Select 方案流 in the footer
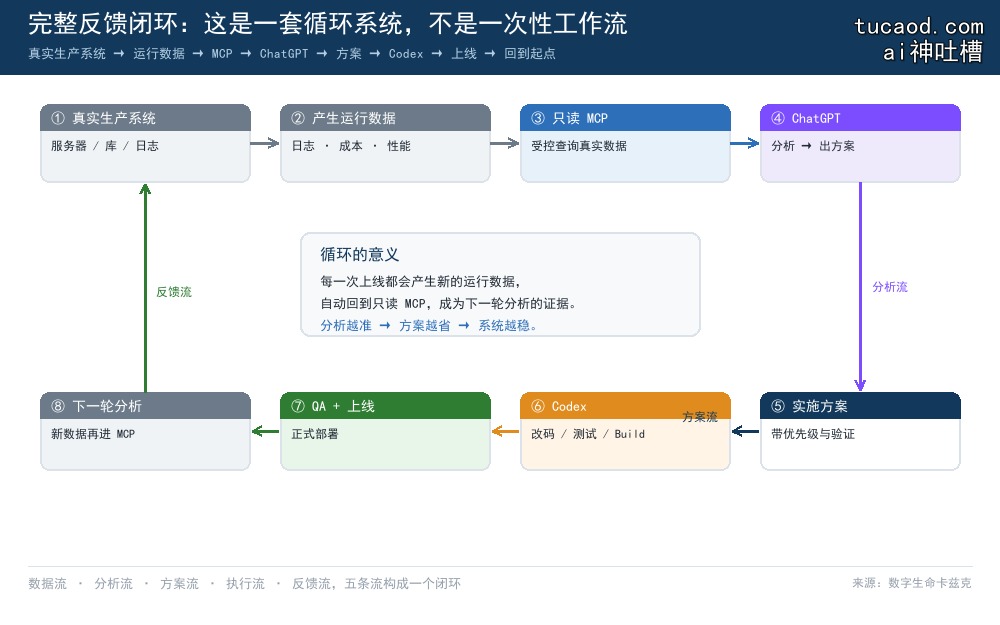The height and width of the screenshot is (625, 1000). point(179,584)
